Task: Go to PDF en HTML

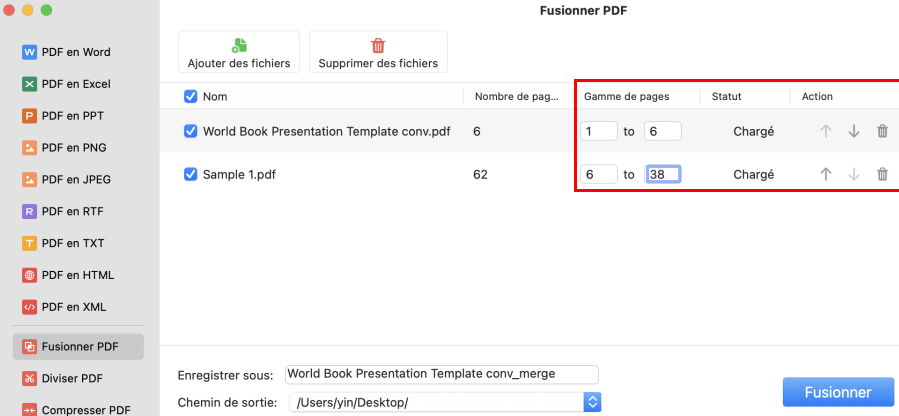Action: pyautogui.click(x=68, y=275)
